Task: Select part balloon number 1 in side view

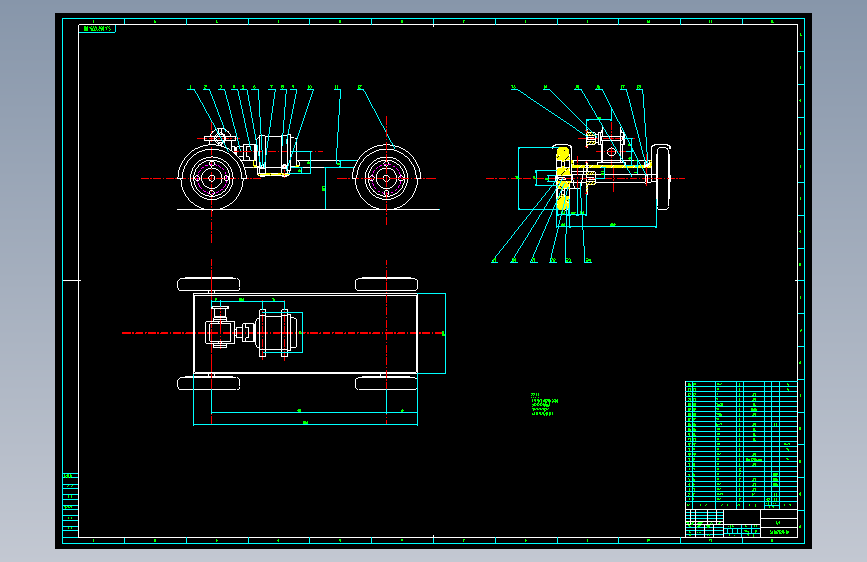Action: coord(191,87)
